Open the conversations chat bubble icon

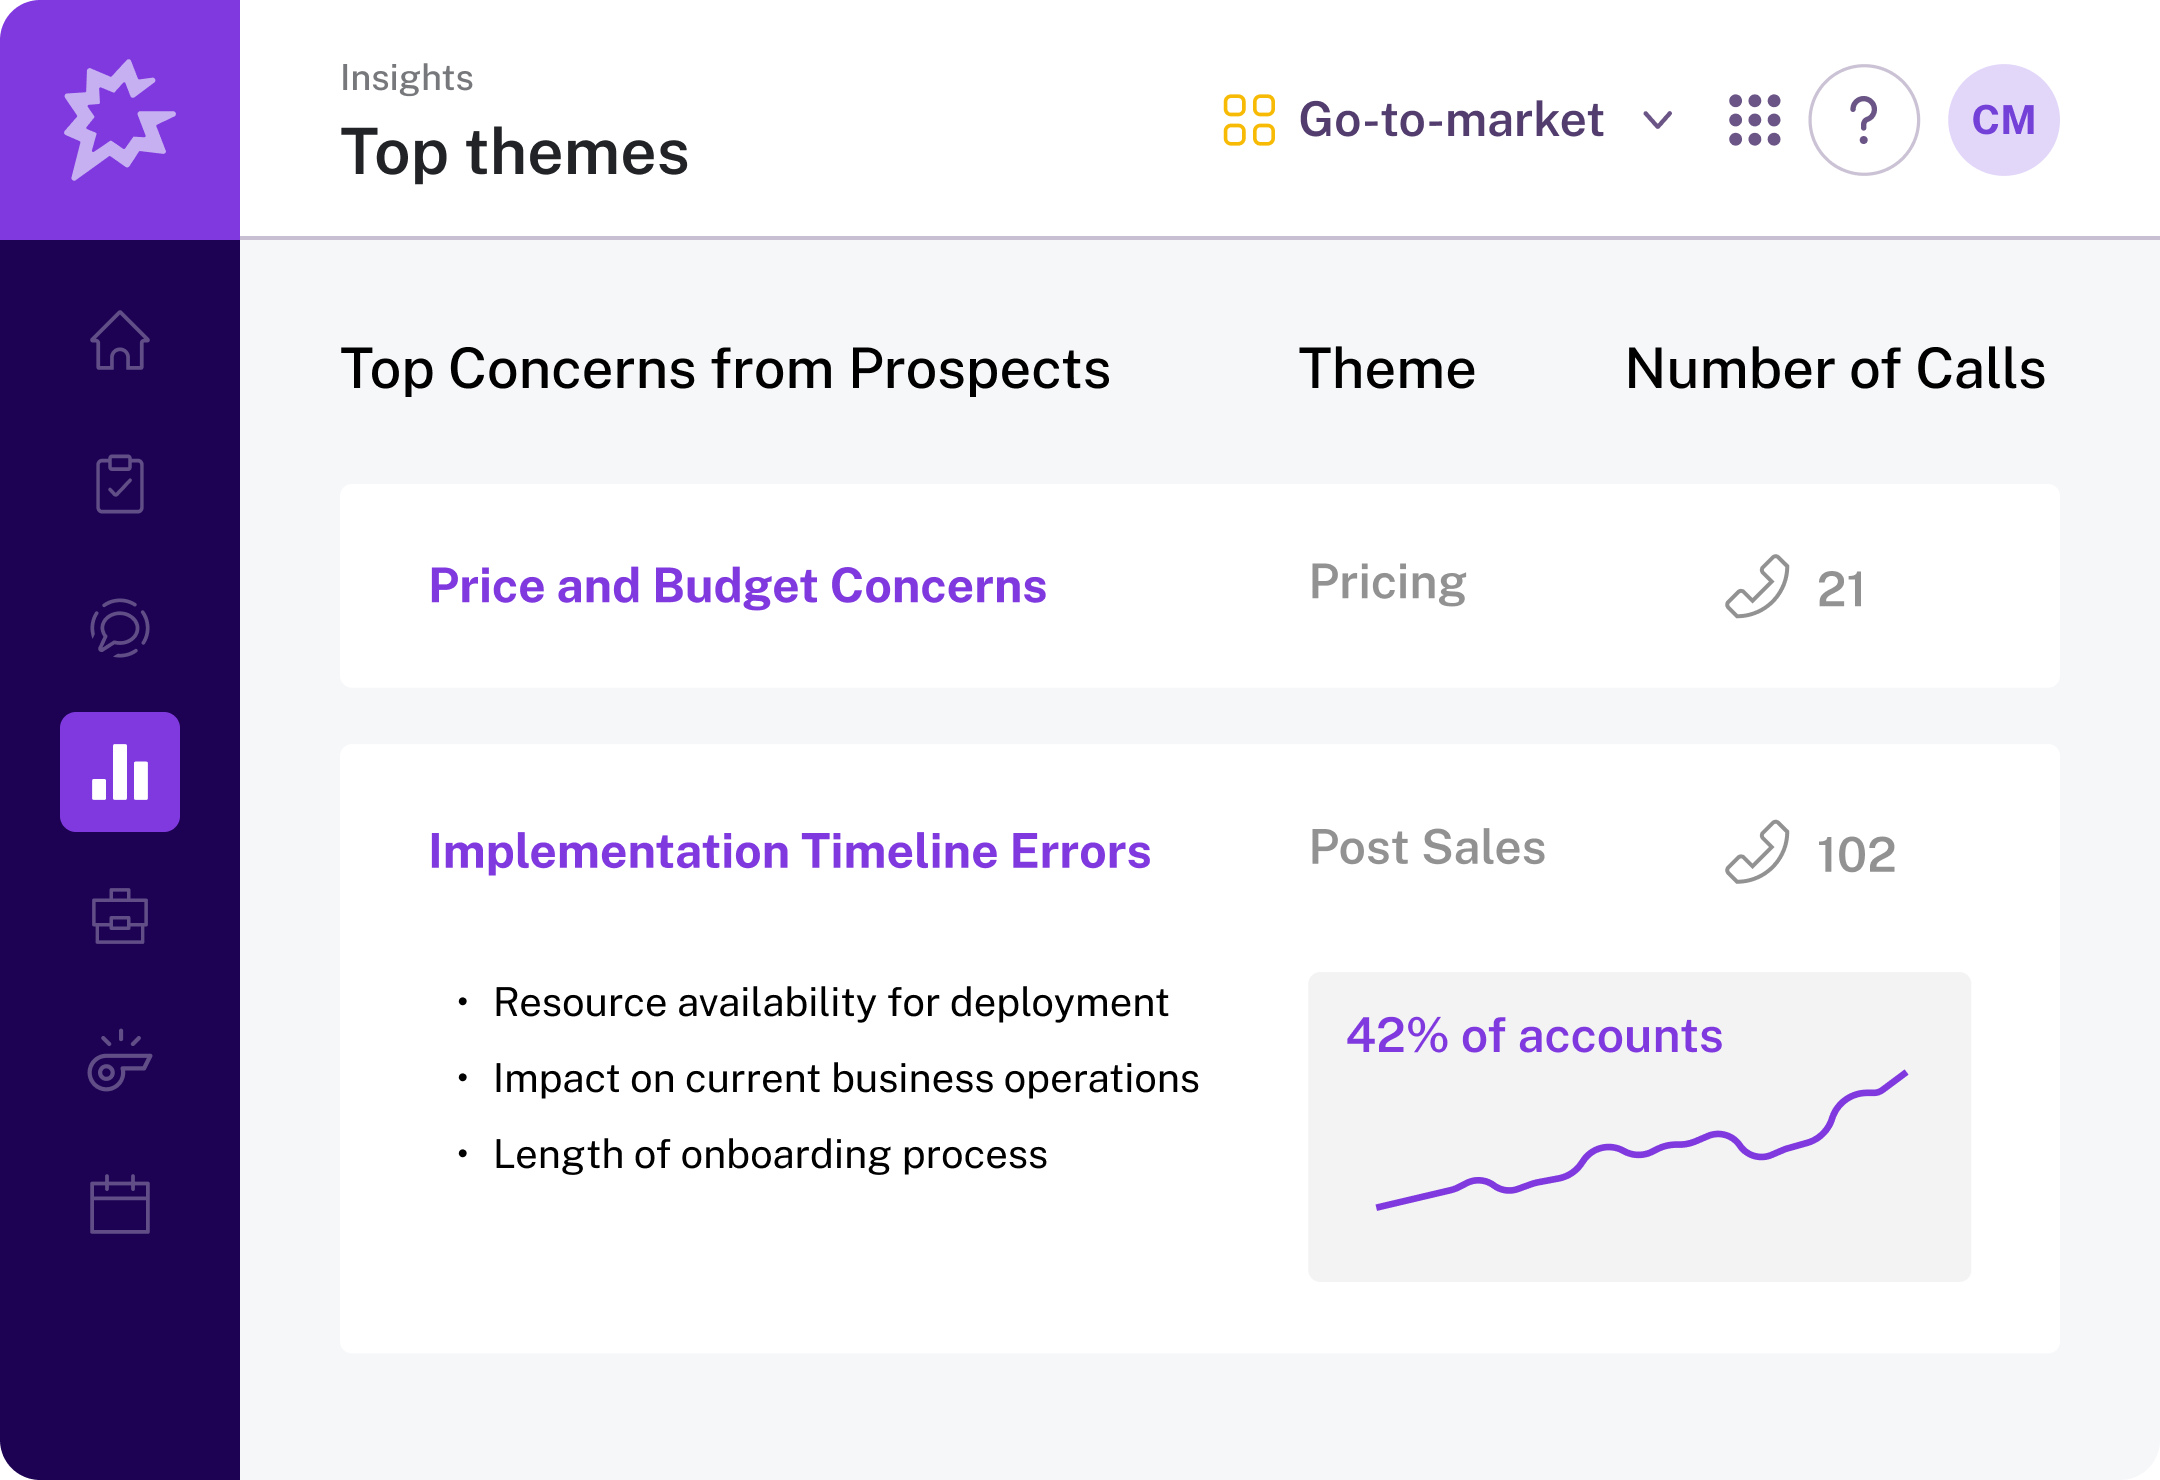[120, 628]
